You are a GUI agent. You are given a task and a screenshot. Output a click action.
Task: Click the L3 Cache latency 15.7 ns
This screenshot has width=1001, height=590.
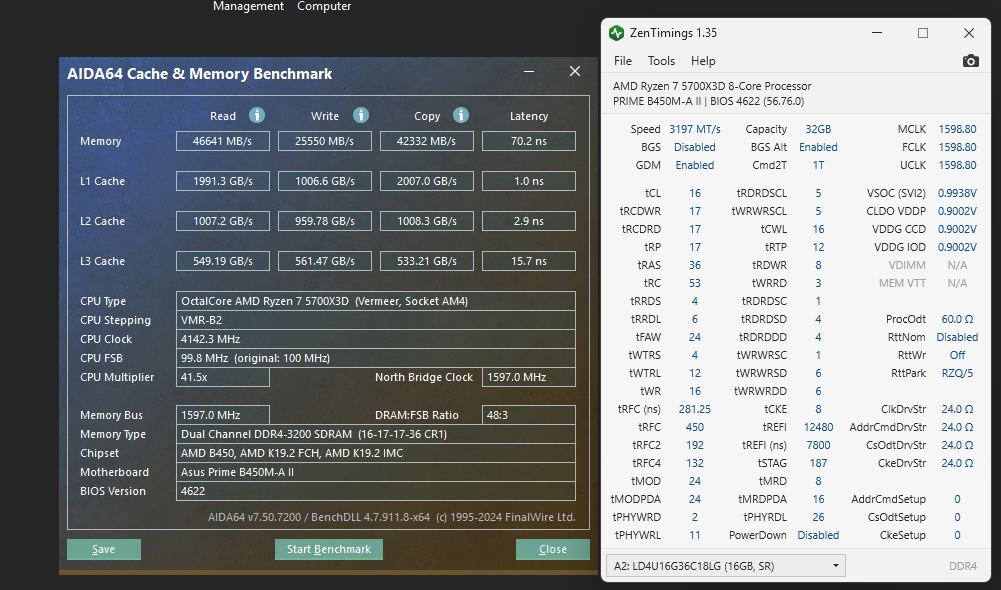tap(529, 261)
